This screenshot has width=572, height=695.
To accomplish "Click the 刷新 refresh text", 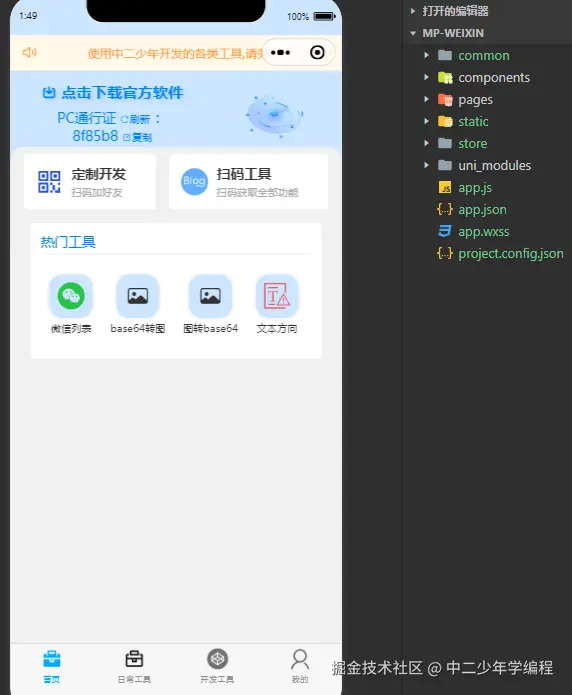I will (x=140, y=119).
